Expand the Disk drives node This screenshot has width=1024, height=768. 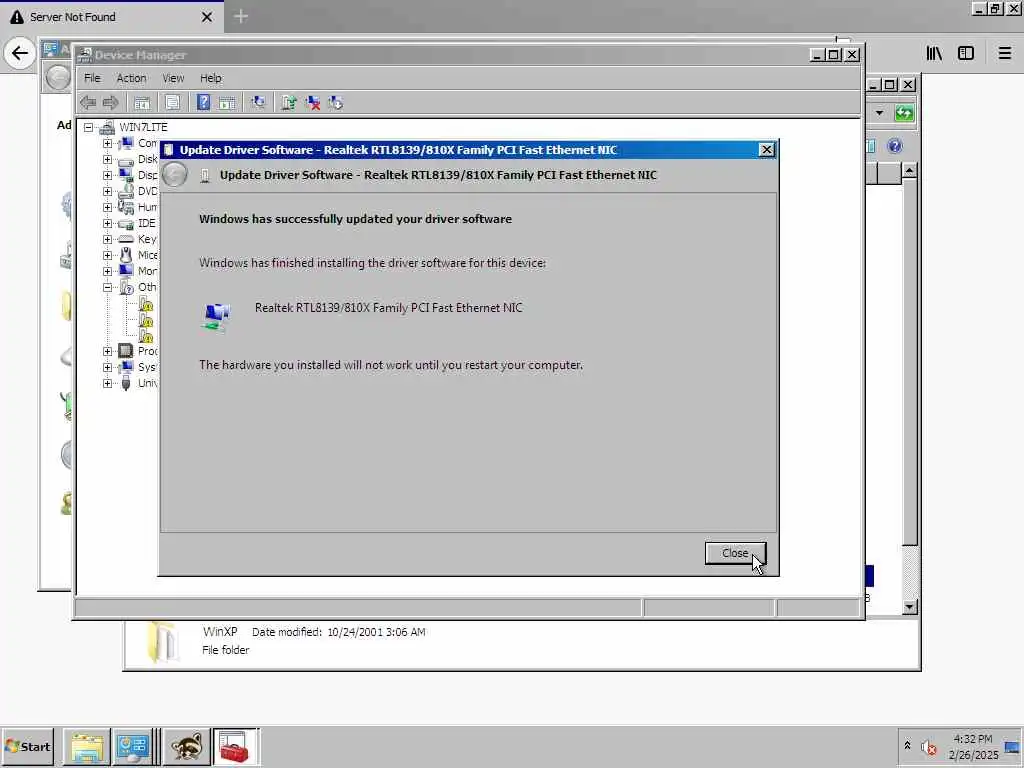pyautogui.click(x=107, y=159)
